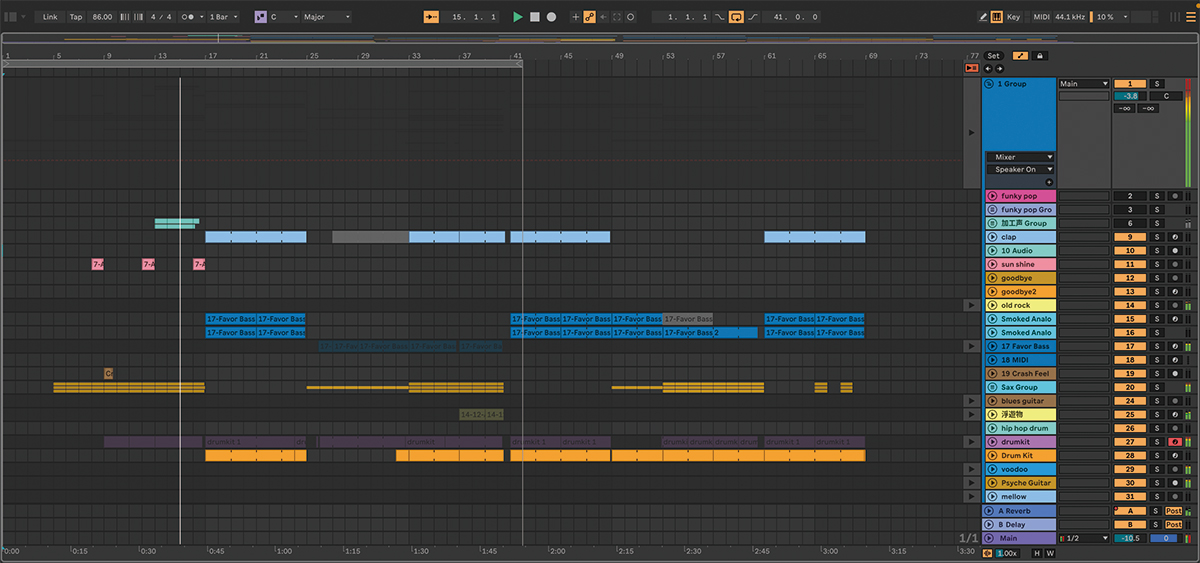Open the Mixer automation chooser dropdown
This screenshot has width=1200, height=563.
pyautogui.click(x=1019, y=157)
